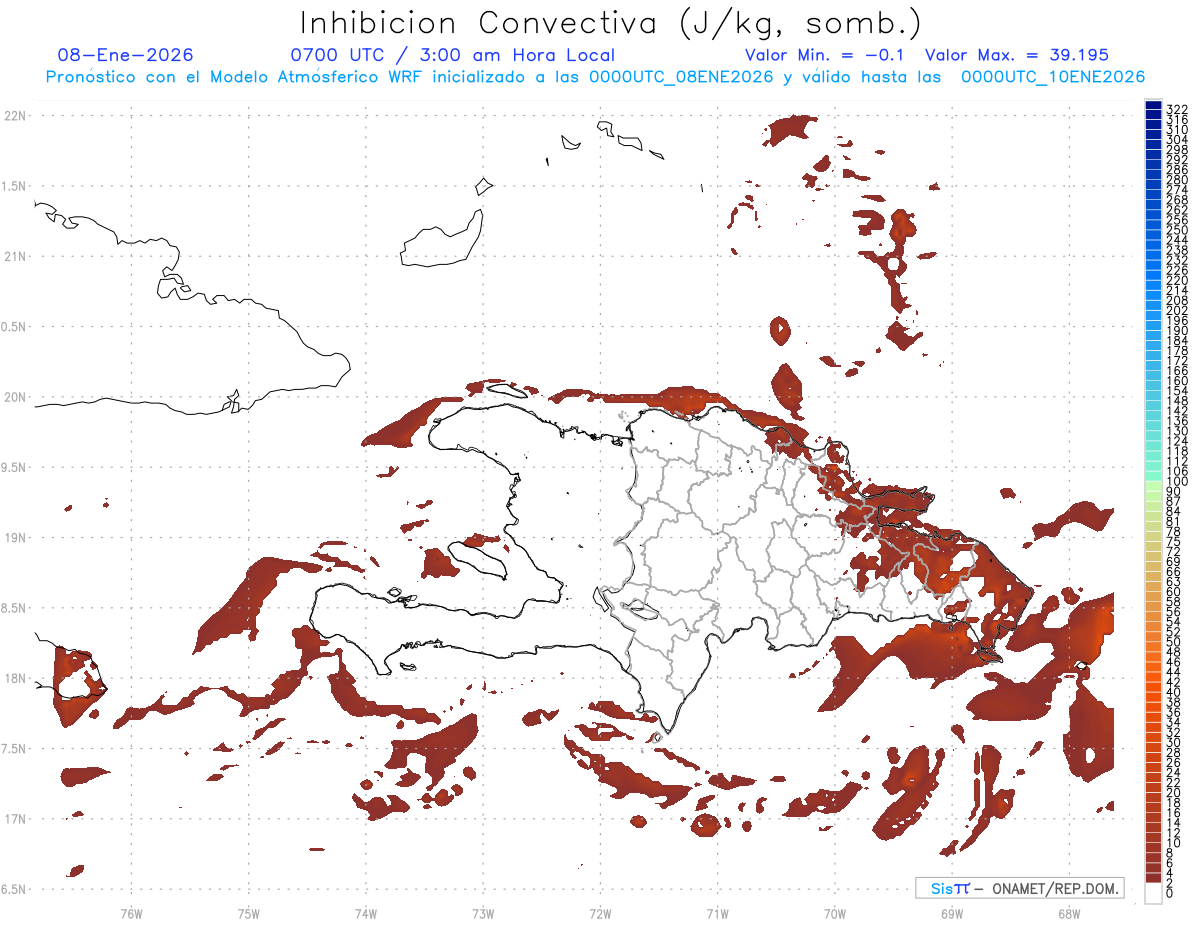1200x927 pixels.
Task: Click the "68W" longitude label
Action: pos(1069,913)
